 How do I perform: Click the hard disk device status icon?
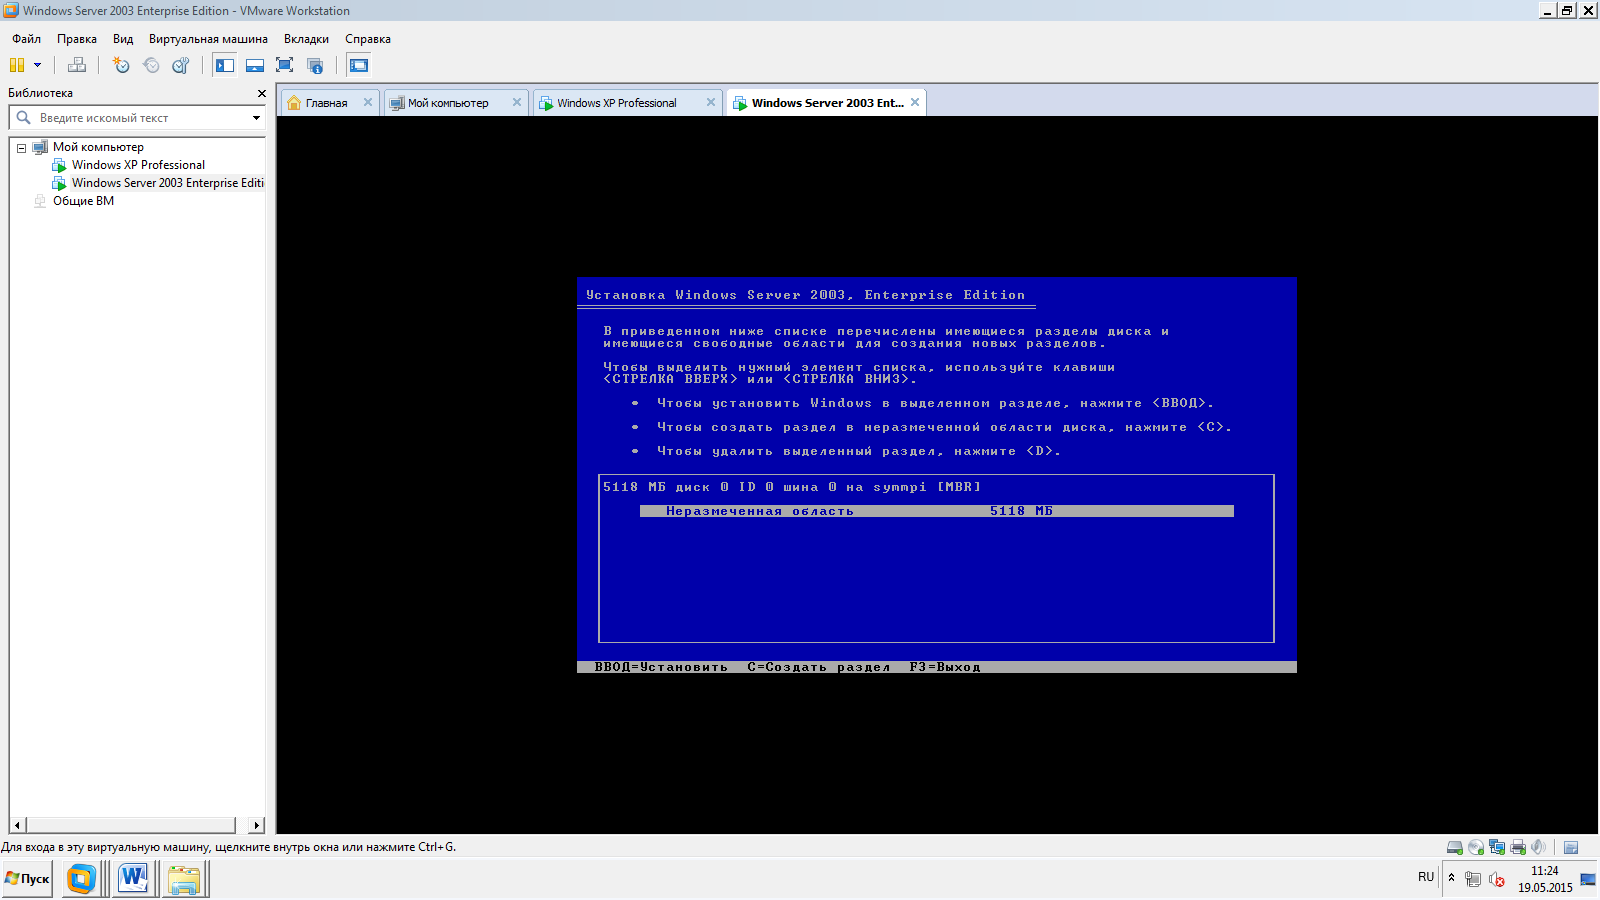[1455, 847]
